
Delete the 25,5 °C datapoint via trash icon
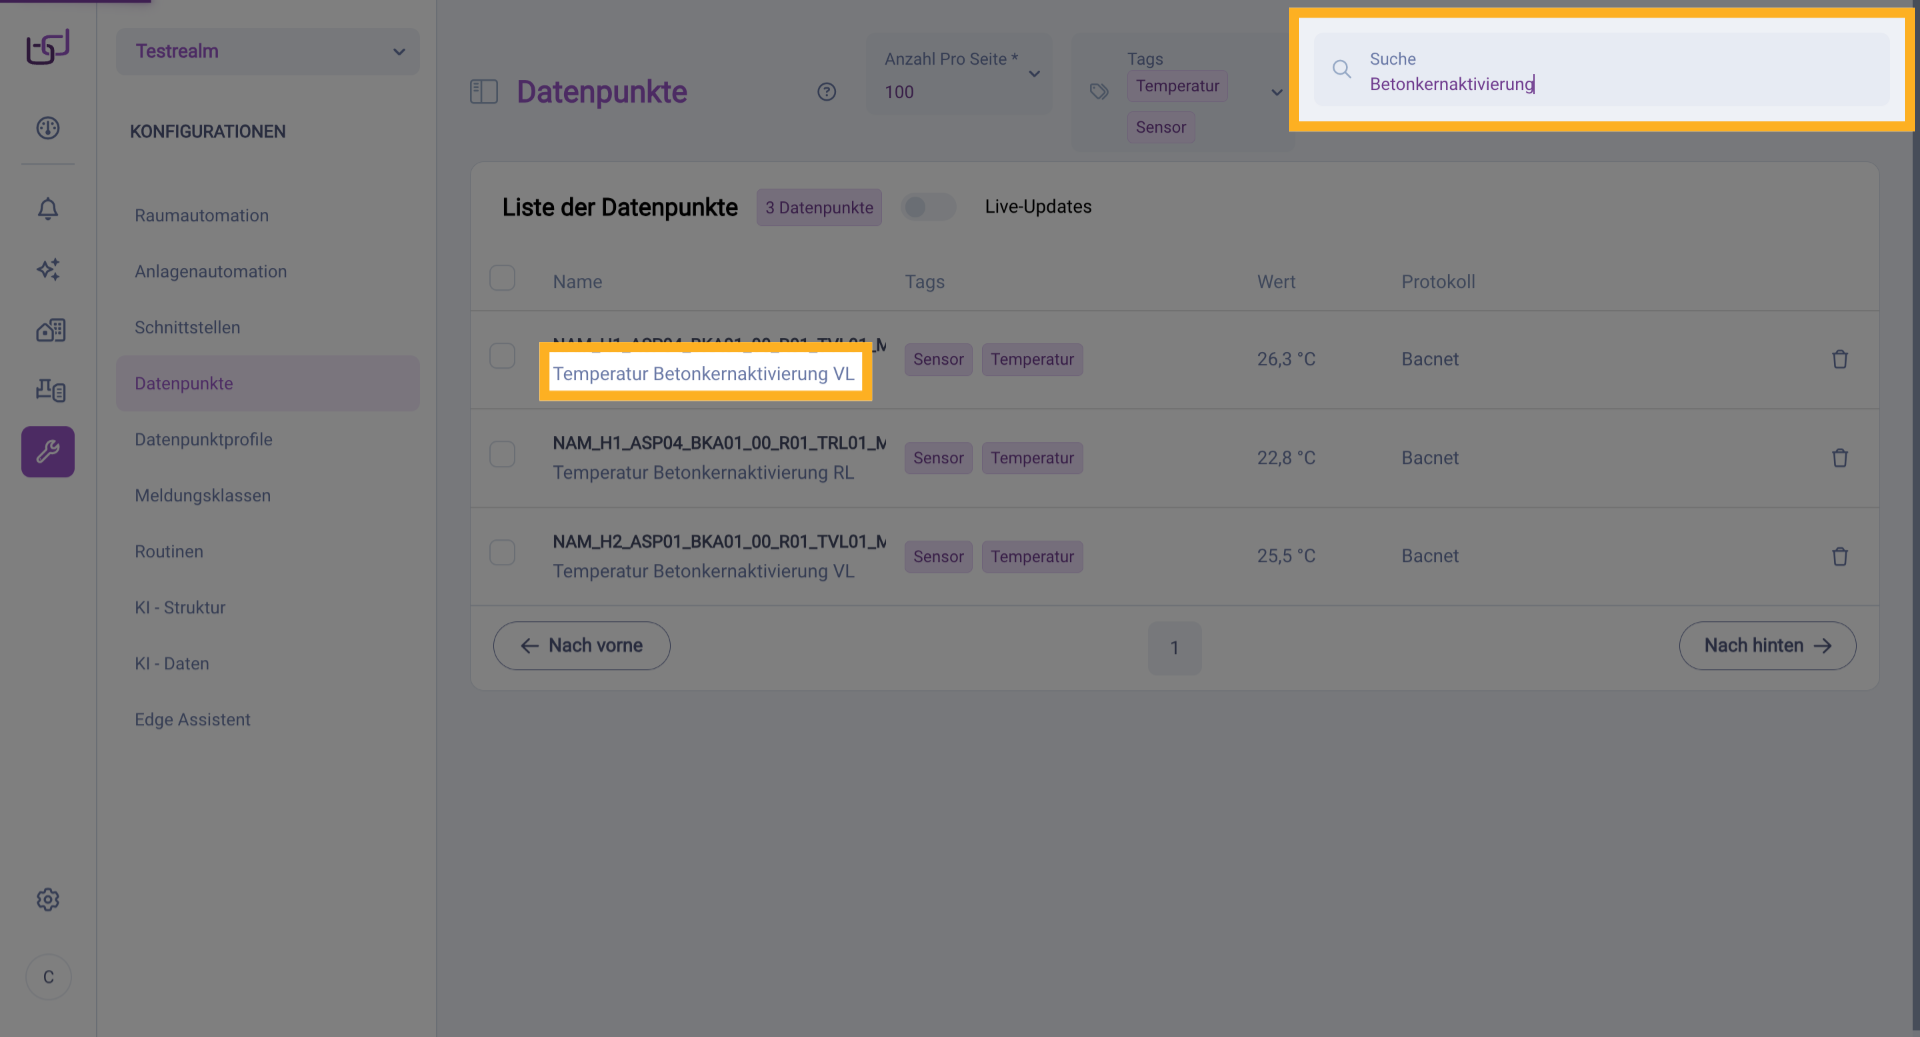click(1839, 557)
